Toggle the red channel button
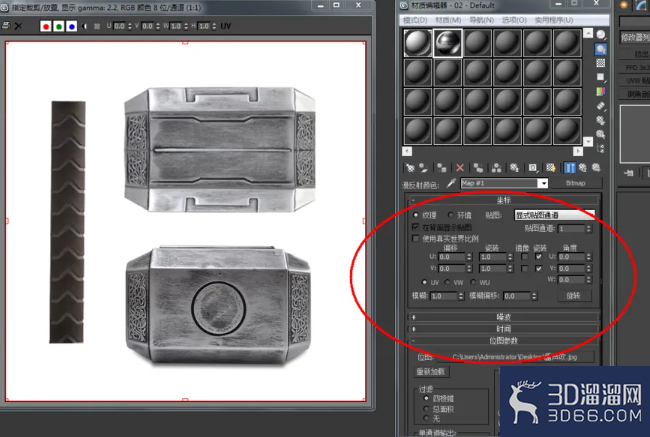This screenshot has height=437, width=650. click(46, 26)
